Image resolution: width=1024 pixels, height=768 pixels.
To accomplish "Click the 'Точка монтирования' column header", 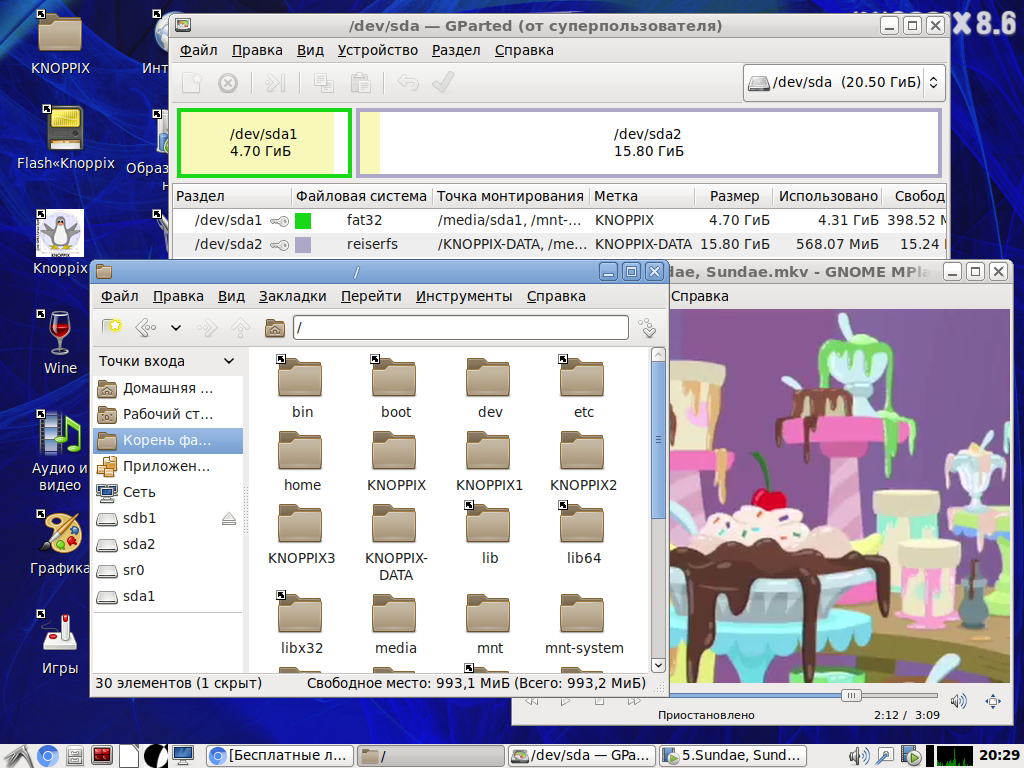I will pyautogui.click(x=510, y=196).
